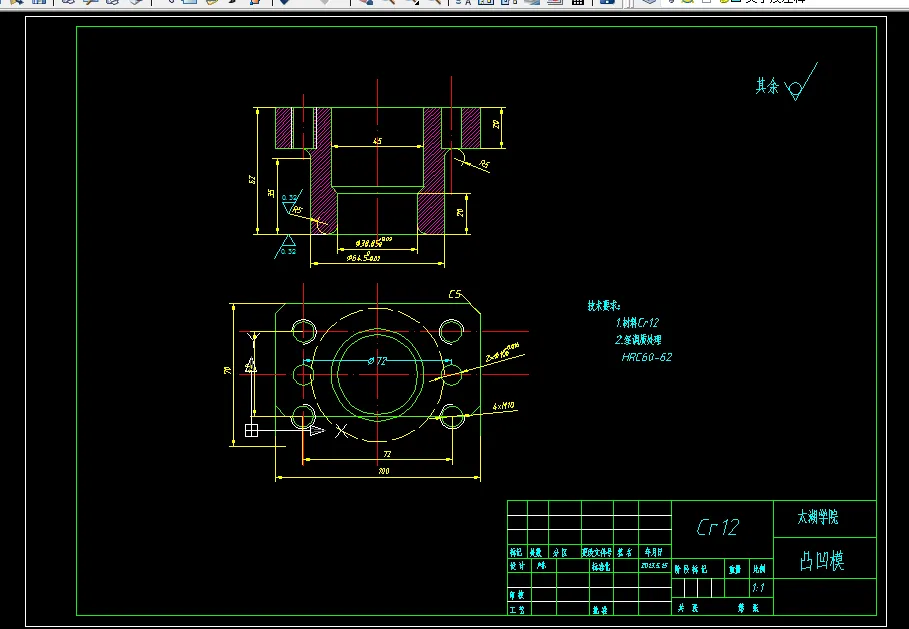Click the 45 dimension in section view
This screenshot has height=629, width=909.
(x=377, y=141)
